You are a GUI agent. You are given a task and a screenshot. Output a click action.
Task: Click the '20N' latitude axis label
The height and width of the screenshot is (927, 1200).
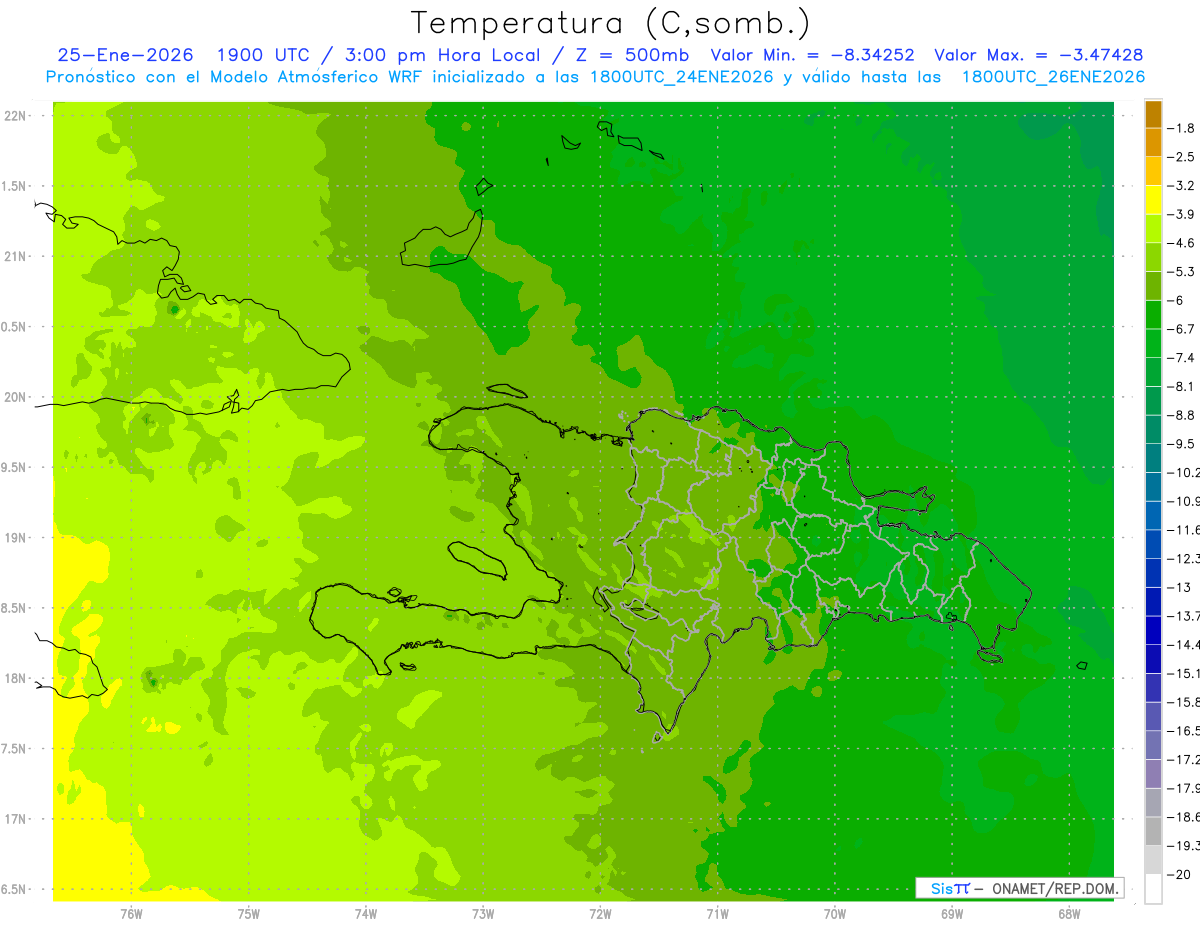point(14,397)
